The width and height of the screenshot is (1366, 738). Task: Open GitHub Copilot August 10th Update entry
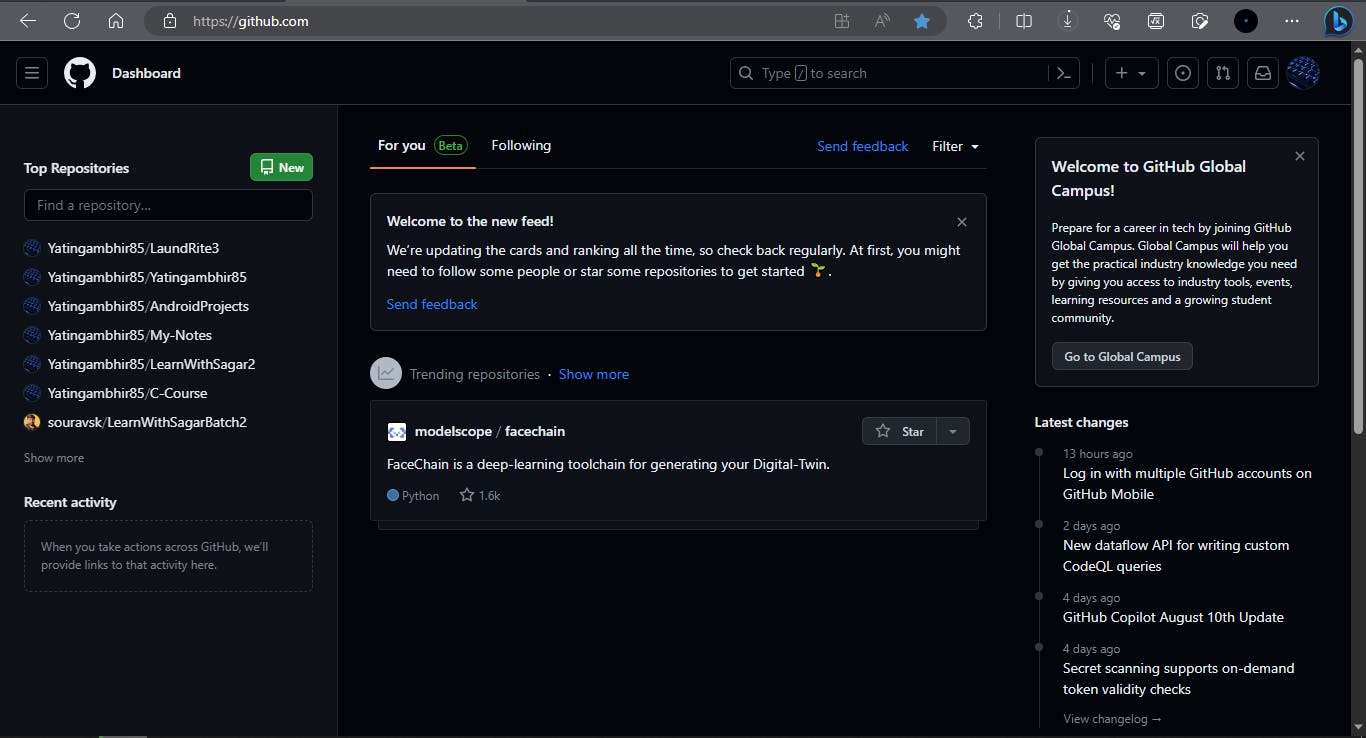[x=1173, y=617]
